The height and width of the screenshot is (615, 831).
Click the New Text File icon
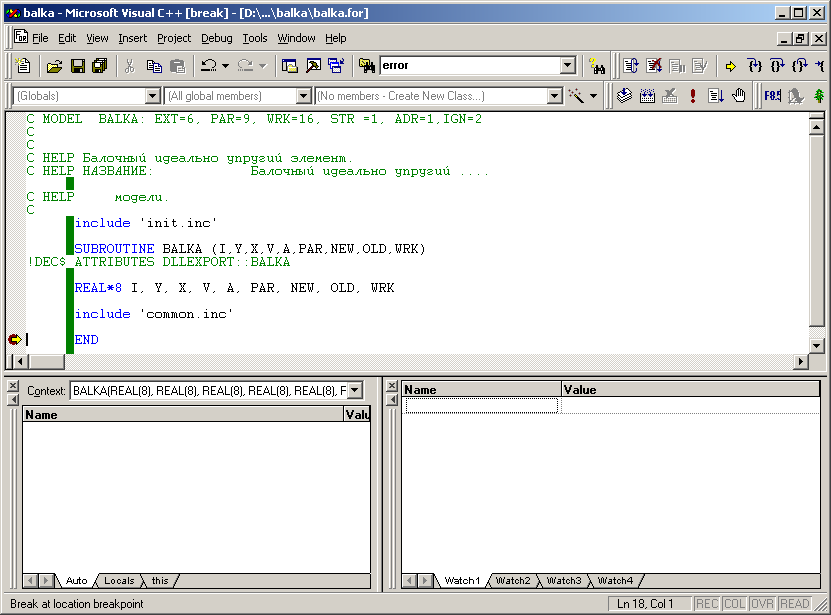coord(24,66)
